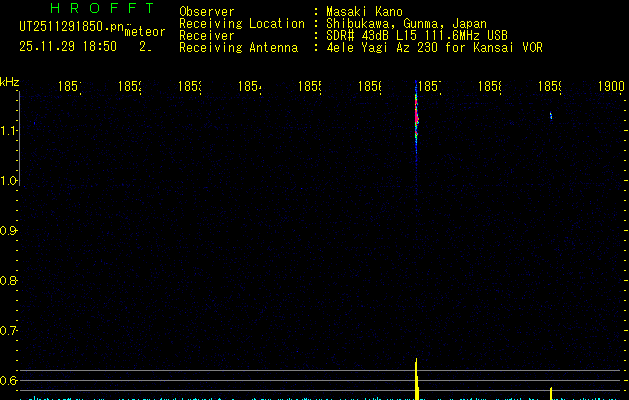Click the 0.6 frequency axis label
This screenshot has width=629, height=400.
point(10,380)
